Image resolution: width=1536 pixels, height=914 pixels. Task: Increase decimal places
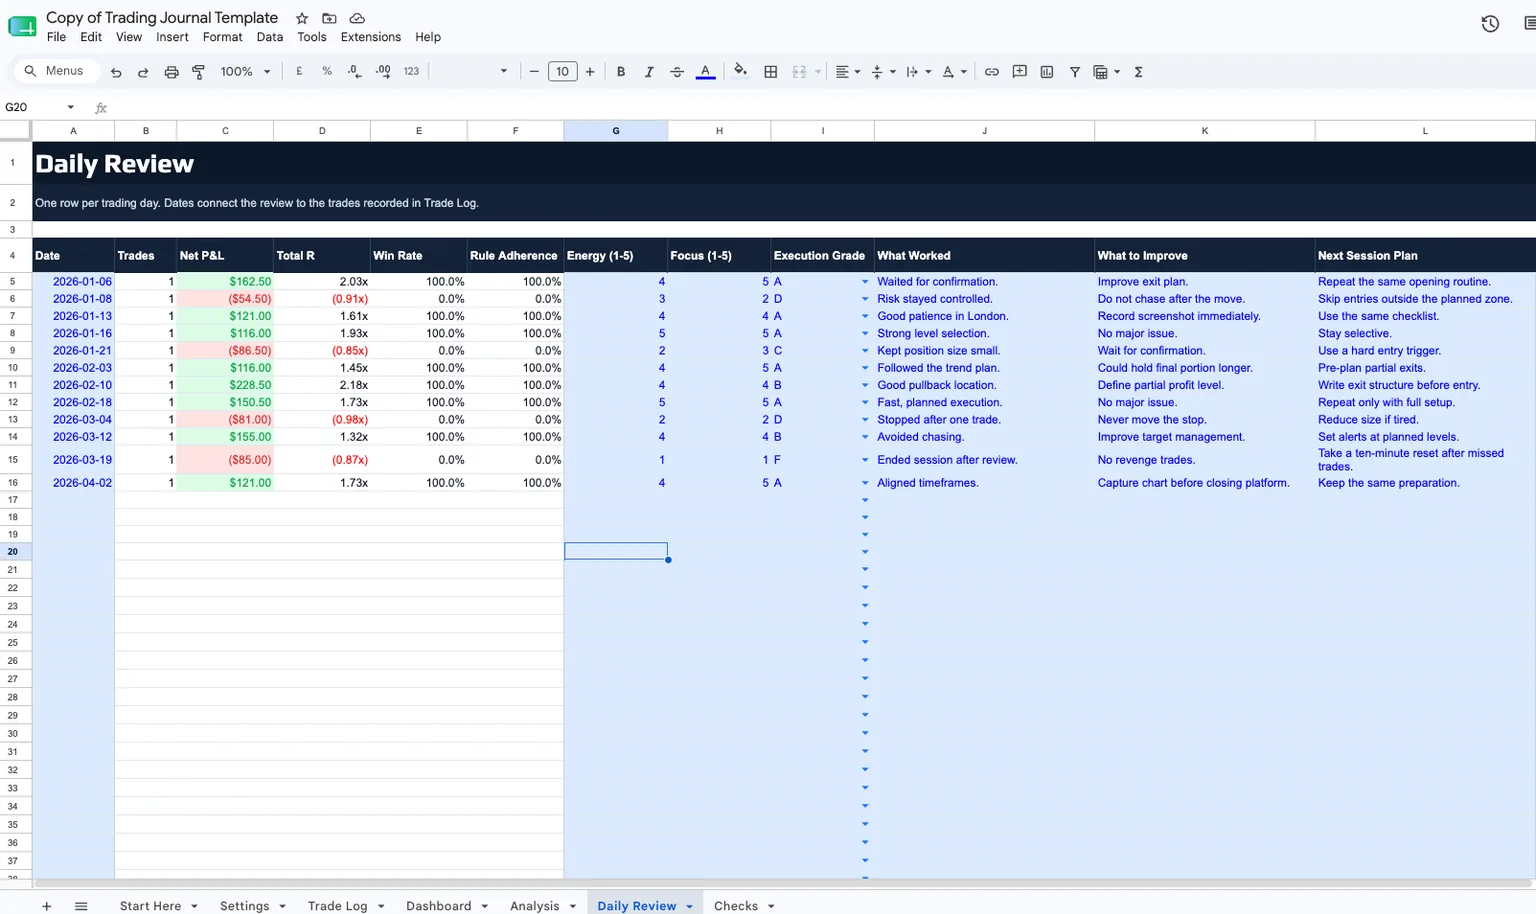(x=383, y=72)
